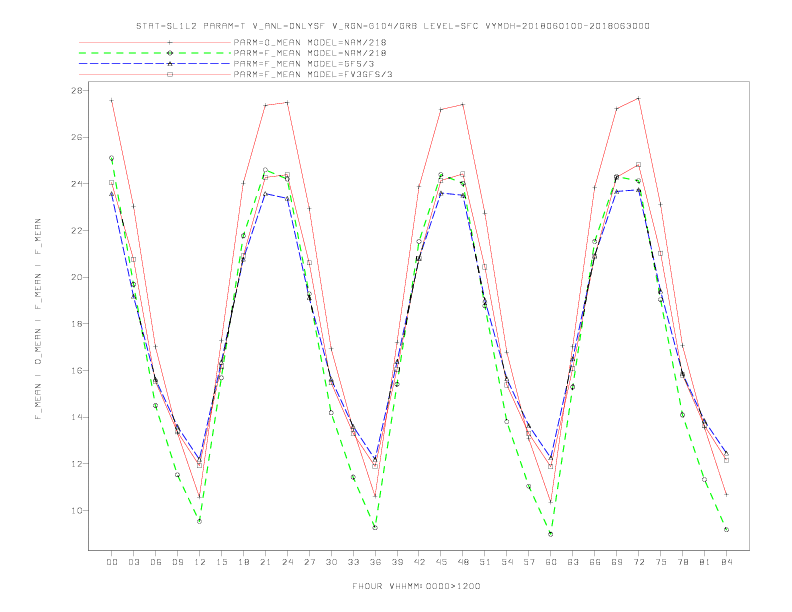Select legend entry PARM=O_MEAN MODEL=NAM/218
The image size is (792, 612).
coord(310,42)
